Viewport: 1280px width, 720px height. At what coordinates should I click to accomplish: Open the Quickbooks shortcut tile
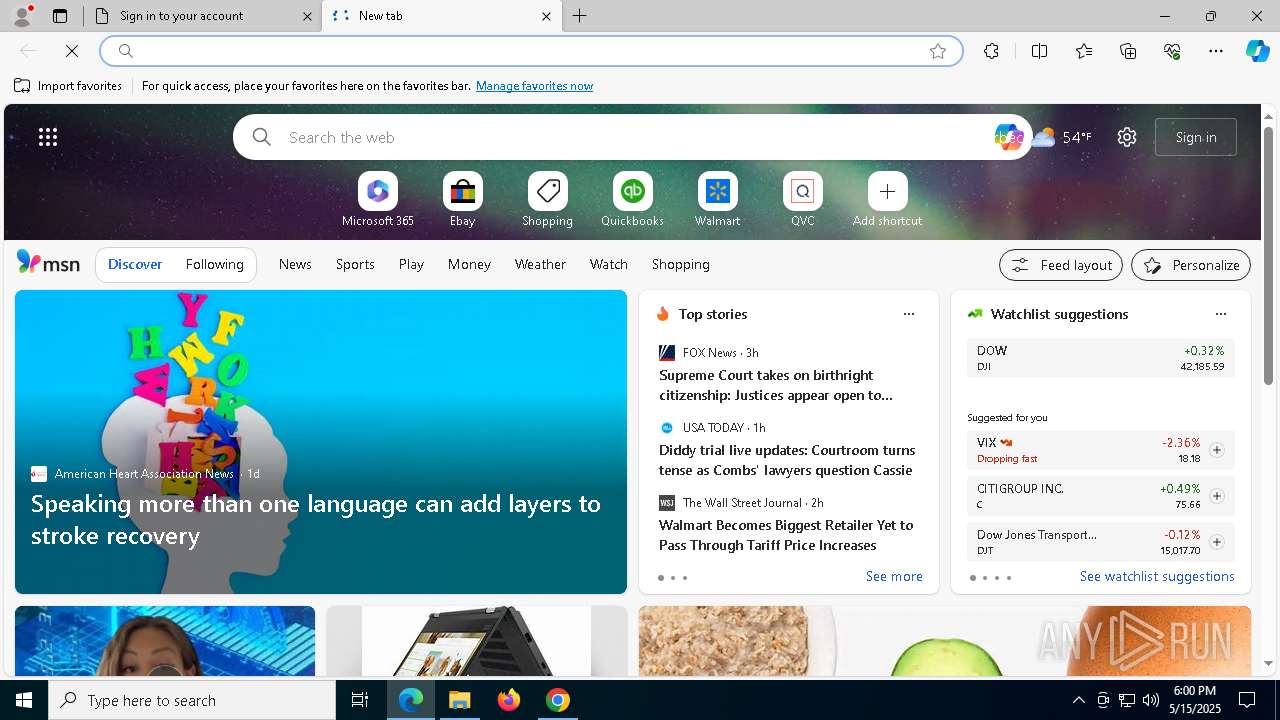click(632, 200)
